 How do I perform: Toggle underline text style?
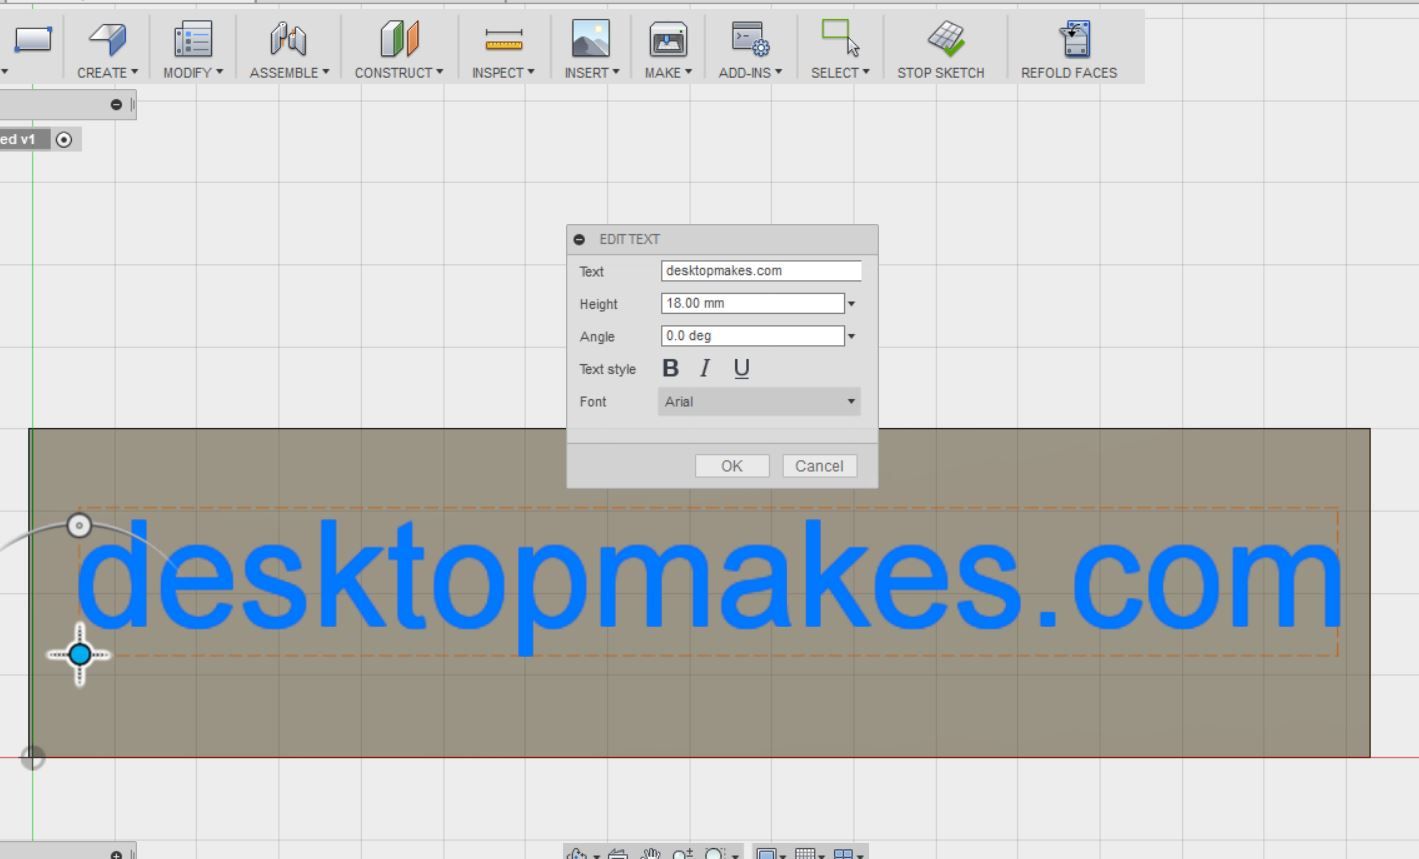tap(741, 368)
